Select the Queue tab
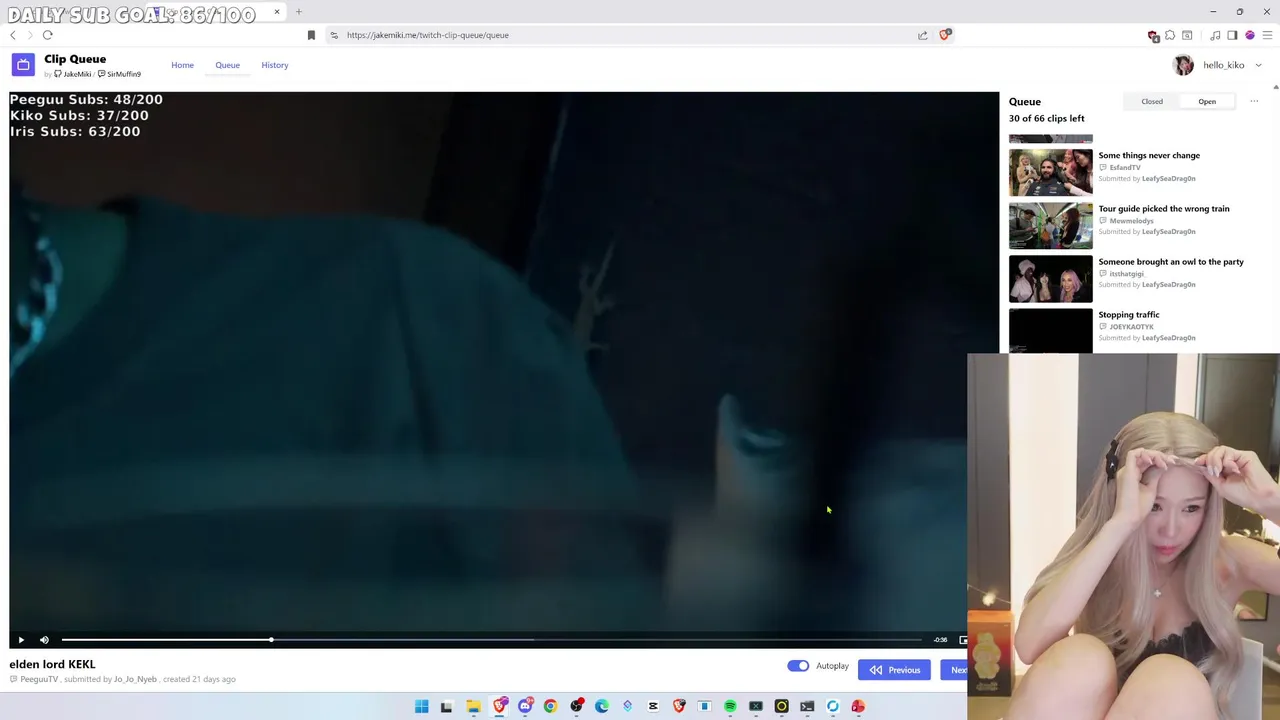Screen dimensions: 1280x720 pyautogui.click(x=227, y=65)
